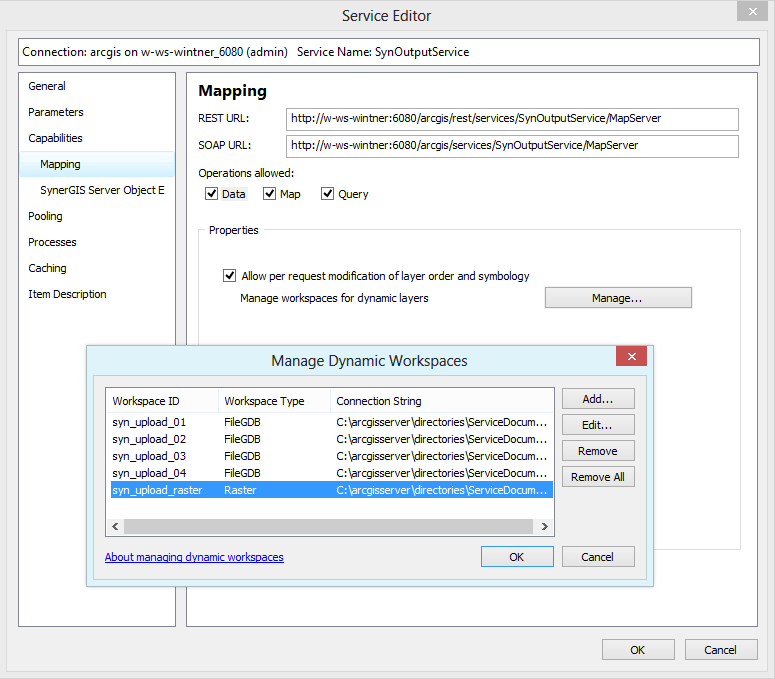Viewport: 775px width, 679px height.
Task: Select the syn_upload_raster workspace row
Action: (331, 490)
